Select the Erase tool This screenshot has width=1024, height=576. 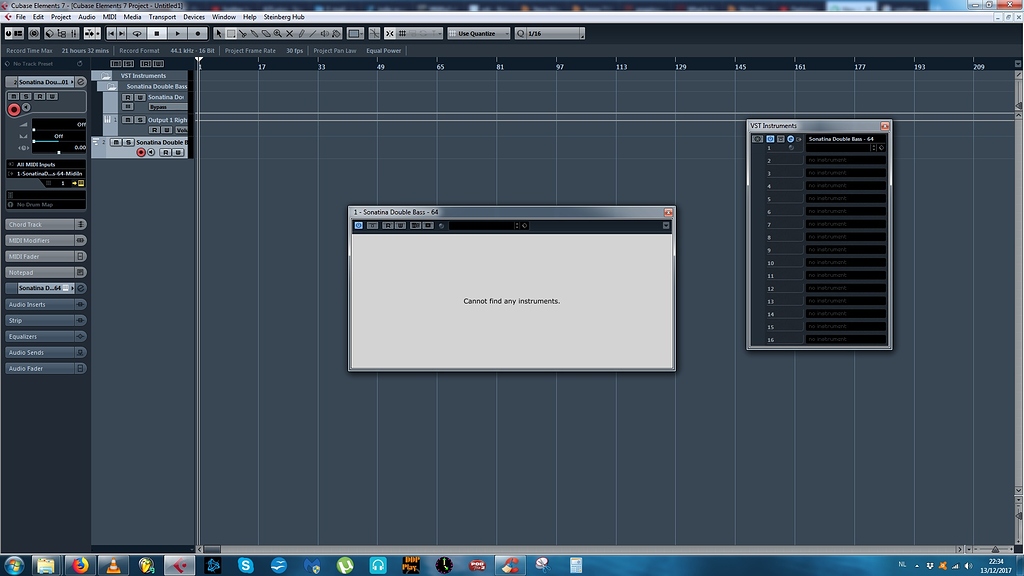[x=266, y=33]
